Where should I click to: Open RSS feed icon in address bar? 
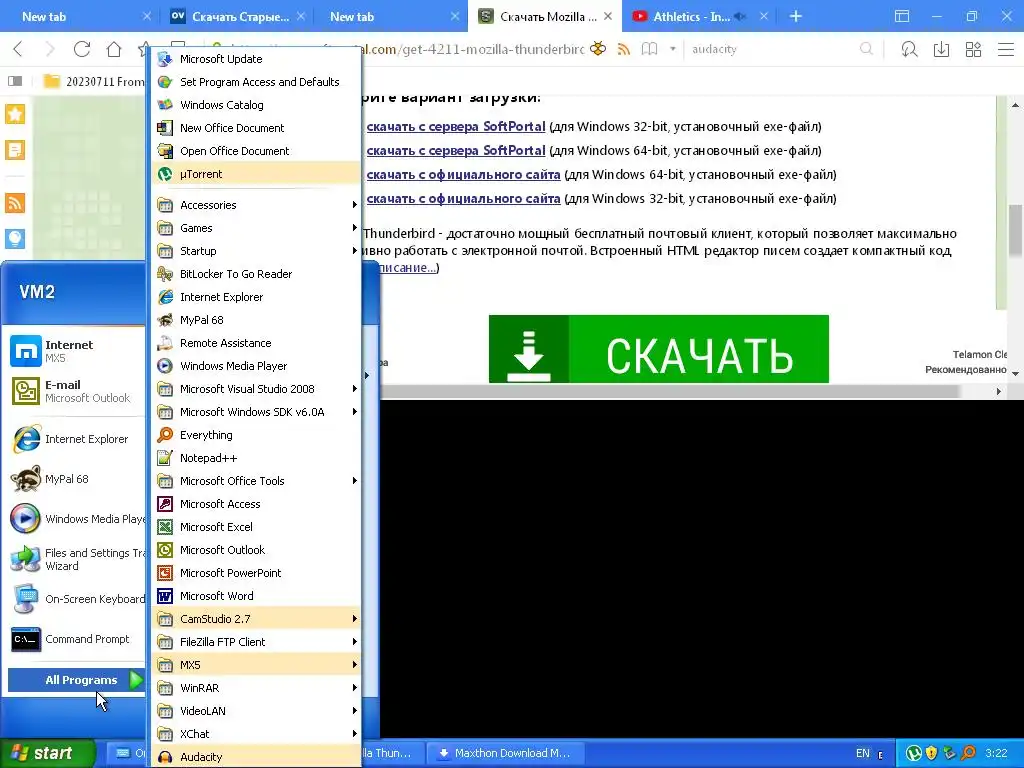624,49
